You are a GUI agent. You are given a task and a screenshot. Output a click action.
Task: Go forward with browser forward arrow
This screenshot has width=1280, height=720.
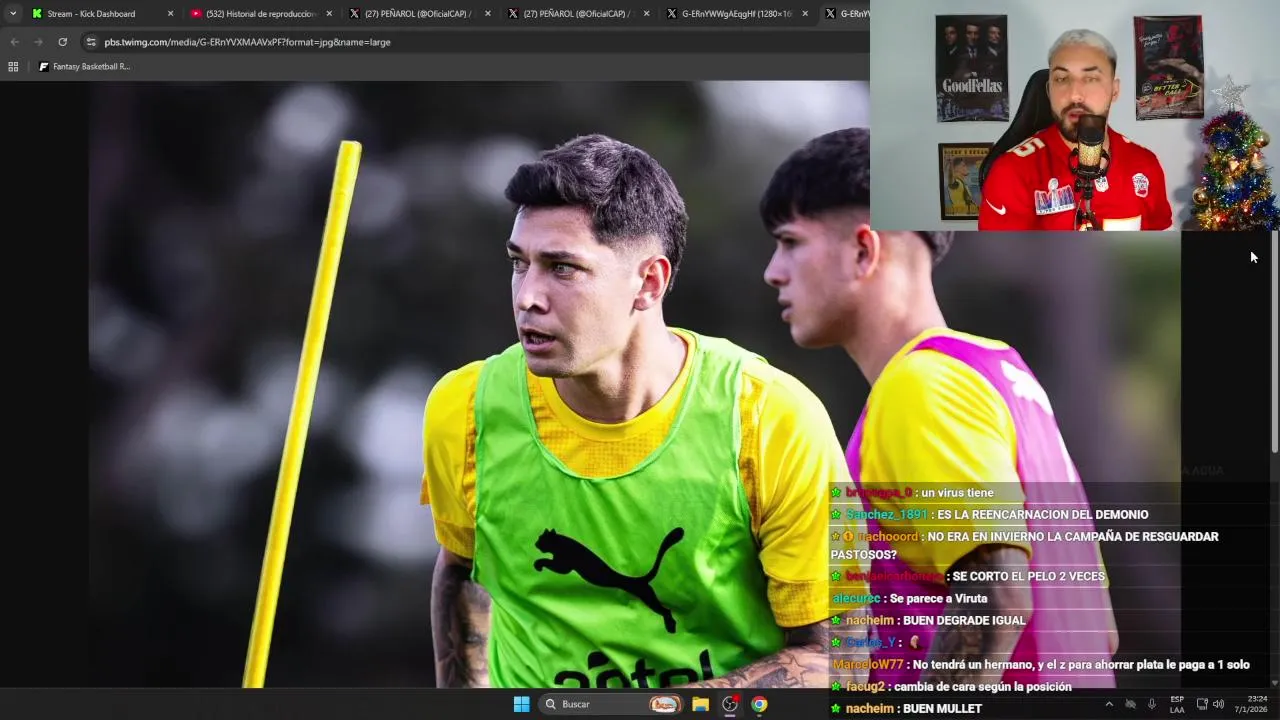pyautogui.click(x=38, y=42)
